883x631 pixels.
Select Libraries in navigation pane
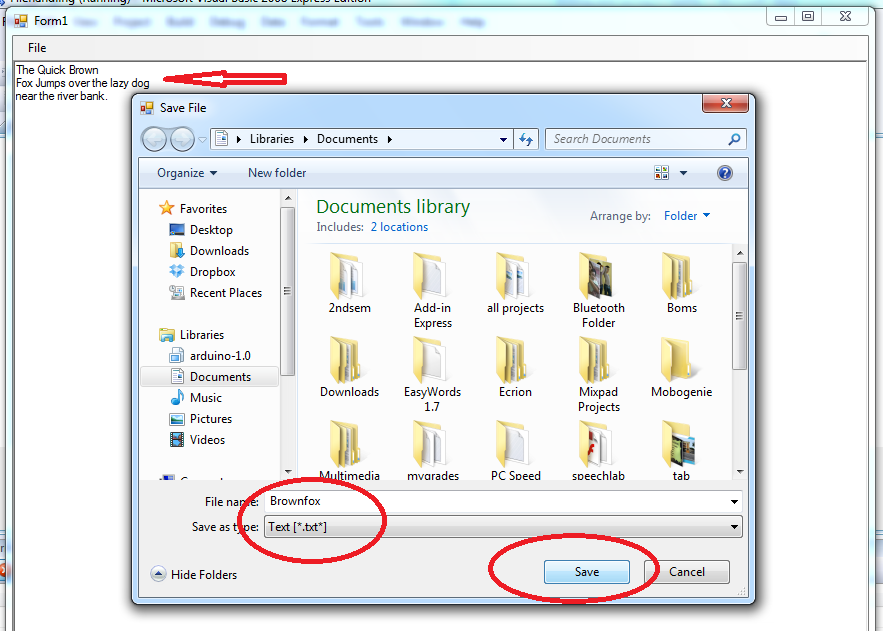[x=192, y=334]
